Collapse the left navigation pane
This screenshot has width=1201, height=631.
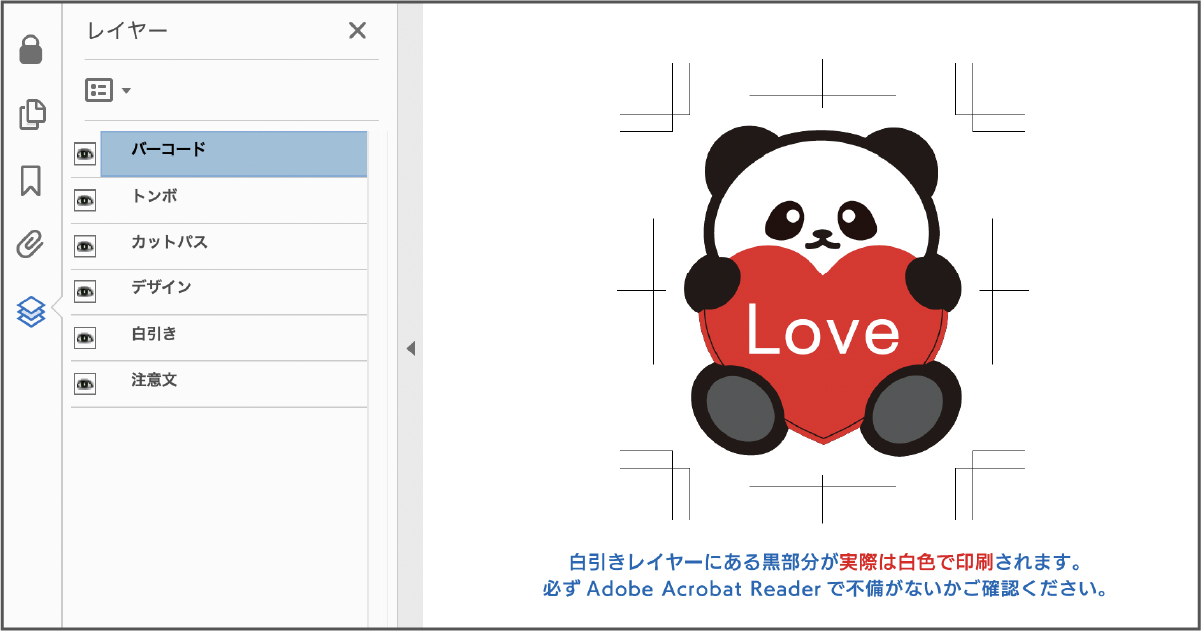(x=410, y=348)
